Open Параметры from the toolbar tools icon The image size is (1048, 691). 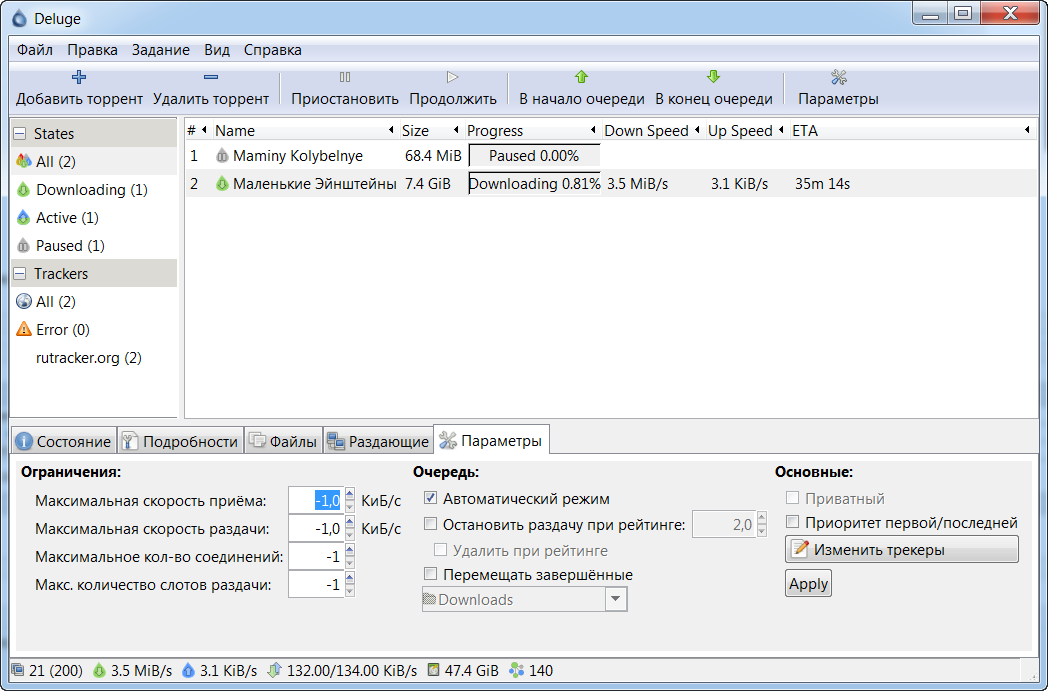838,77
